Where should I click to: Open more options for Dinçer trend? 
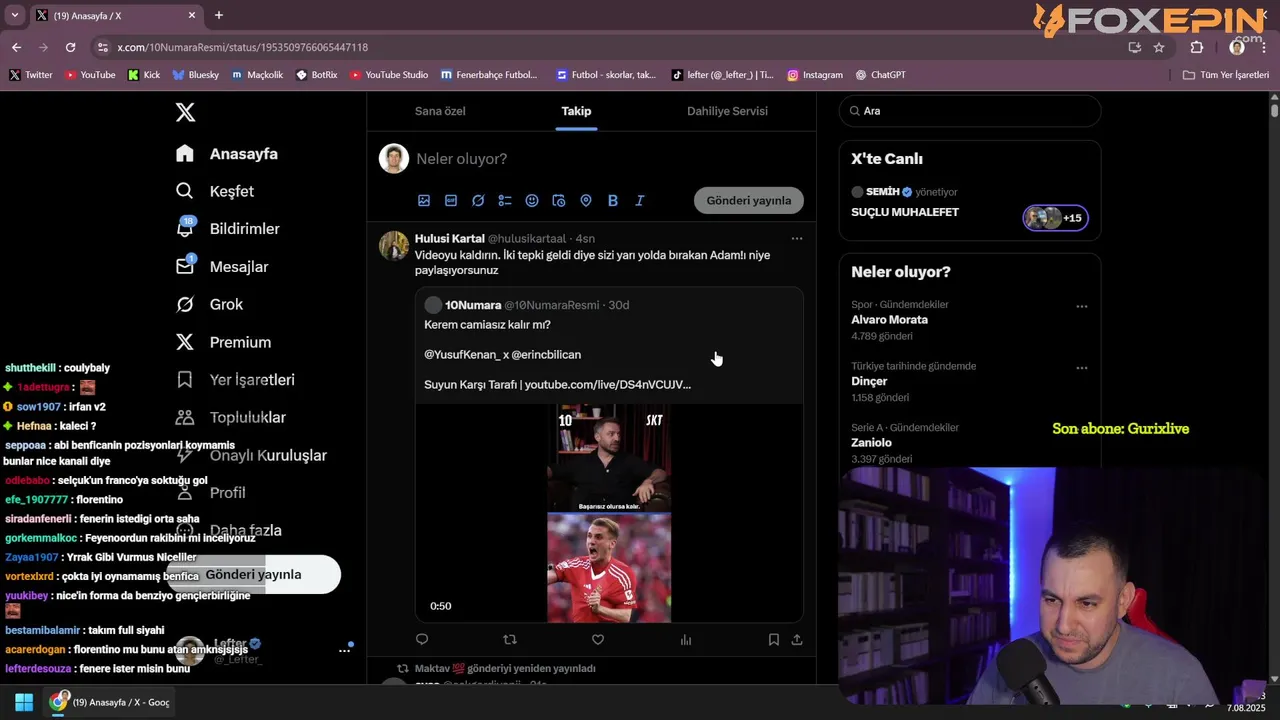click(x=1082, y=367)
